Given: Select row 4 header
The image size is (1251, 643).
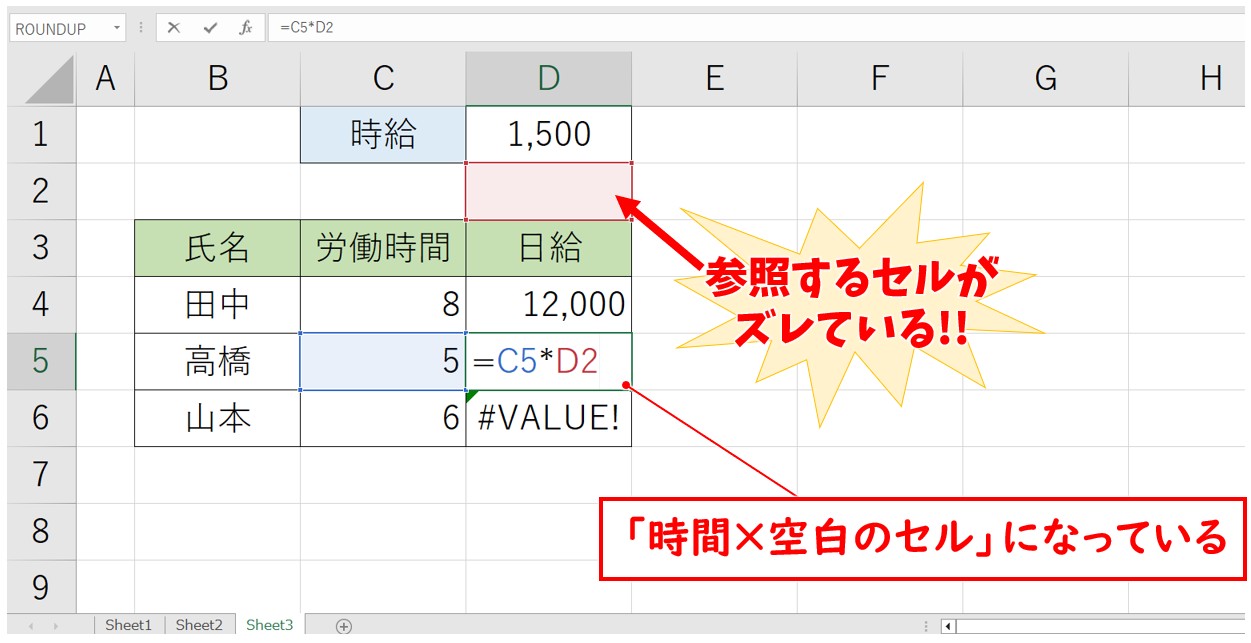Looking at the screenshot, I should 41,305.
